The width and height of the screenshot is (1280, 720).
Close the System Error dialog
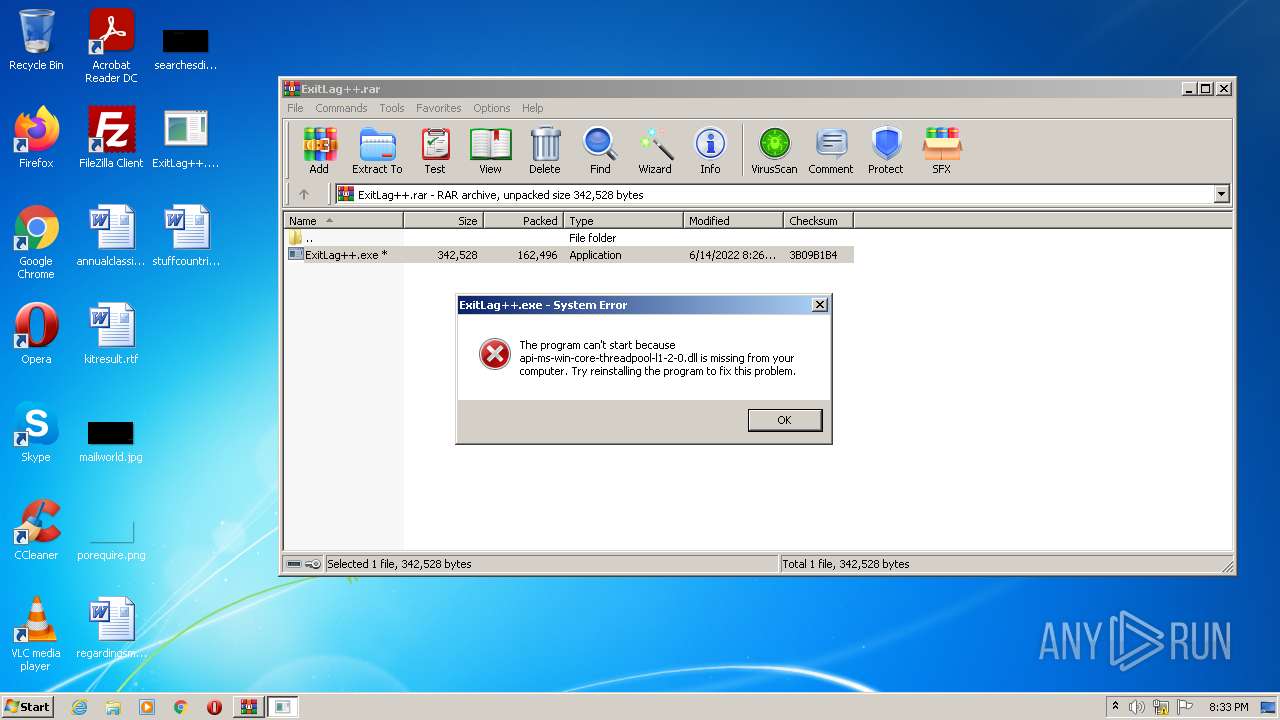(820, 305)
